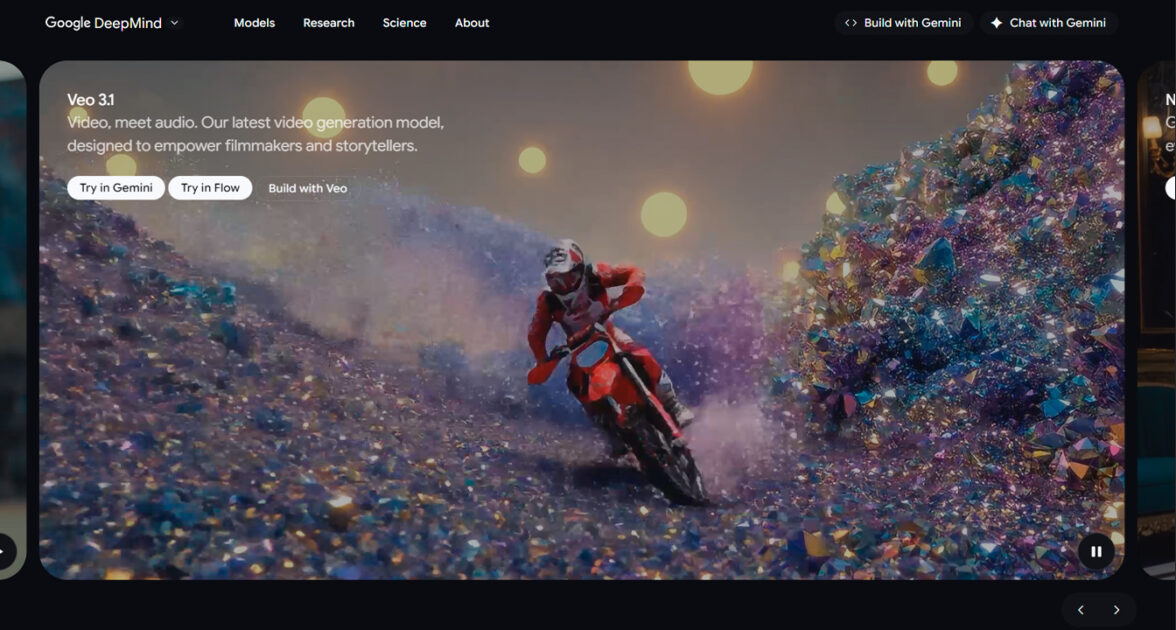1176x630 pixels.
Task: Click the Chat with Gemini button
Action: pyautogui.click(x=1048, y=22)
